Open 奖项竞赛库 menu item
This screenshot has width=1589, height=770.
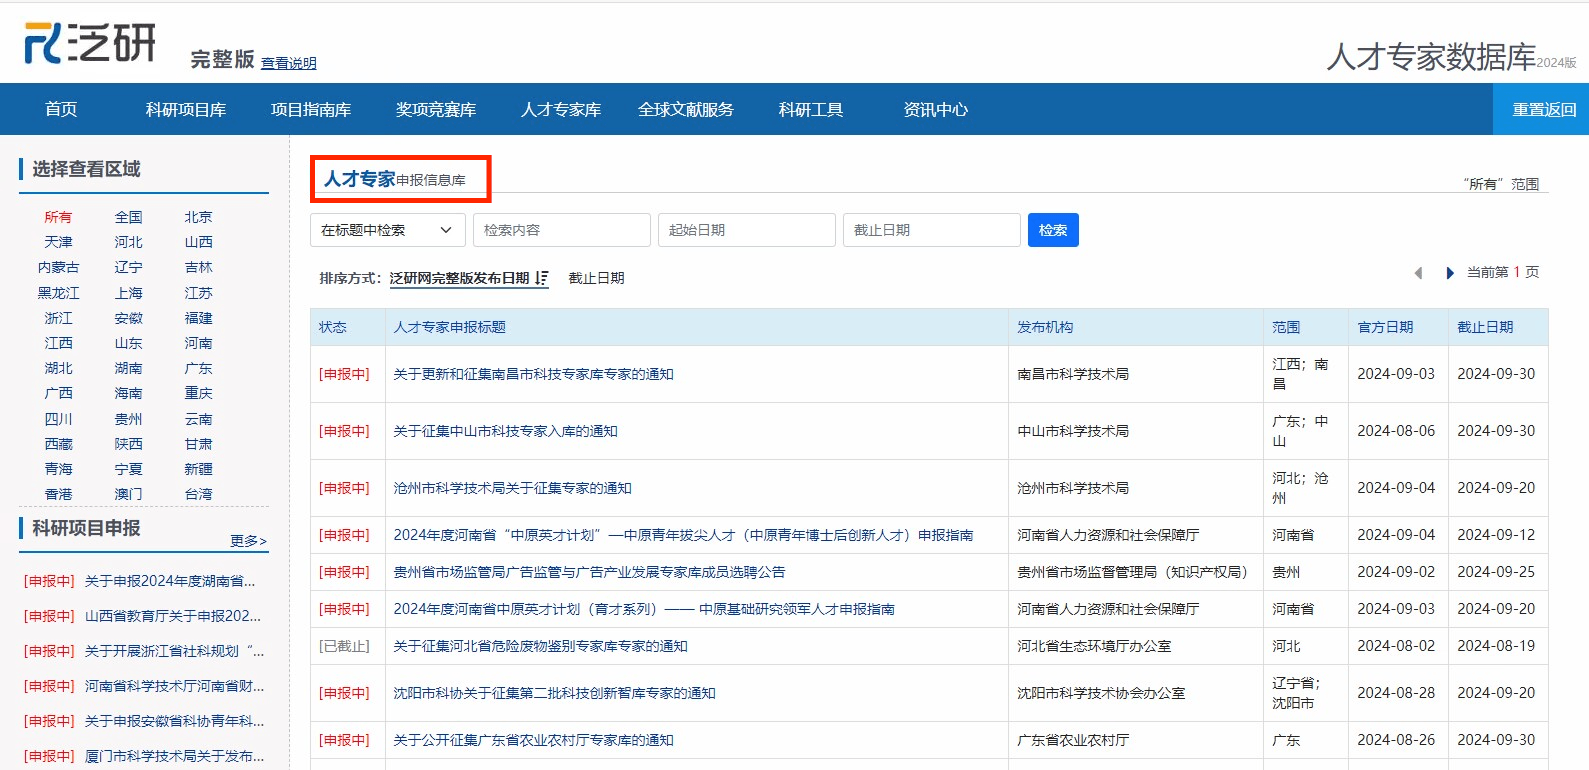pyautogui.click(x=436, y=109)
